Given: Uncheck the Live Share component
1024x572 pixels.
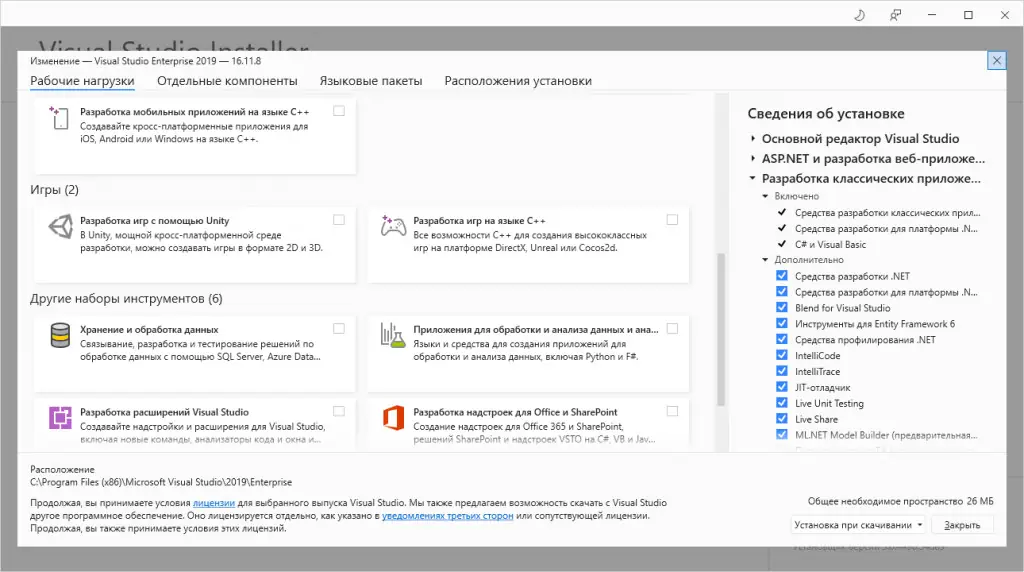Looking at the screenshot, I should (x=782, y=419).
